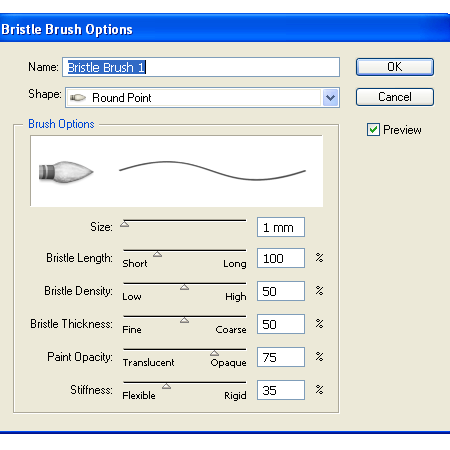Click the Name: label
Viewport: 450px width, 450px height.
pos(43,67)
